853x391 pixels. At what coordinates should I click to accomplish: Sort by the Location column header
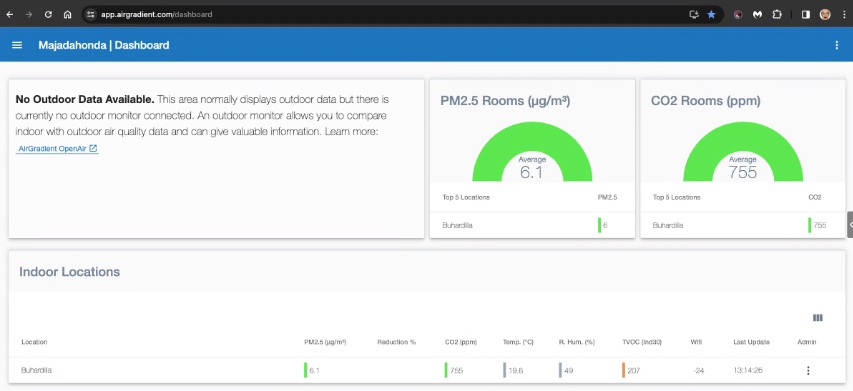pos(34,342)
